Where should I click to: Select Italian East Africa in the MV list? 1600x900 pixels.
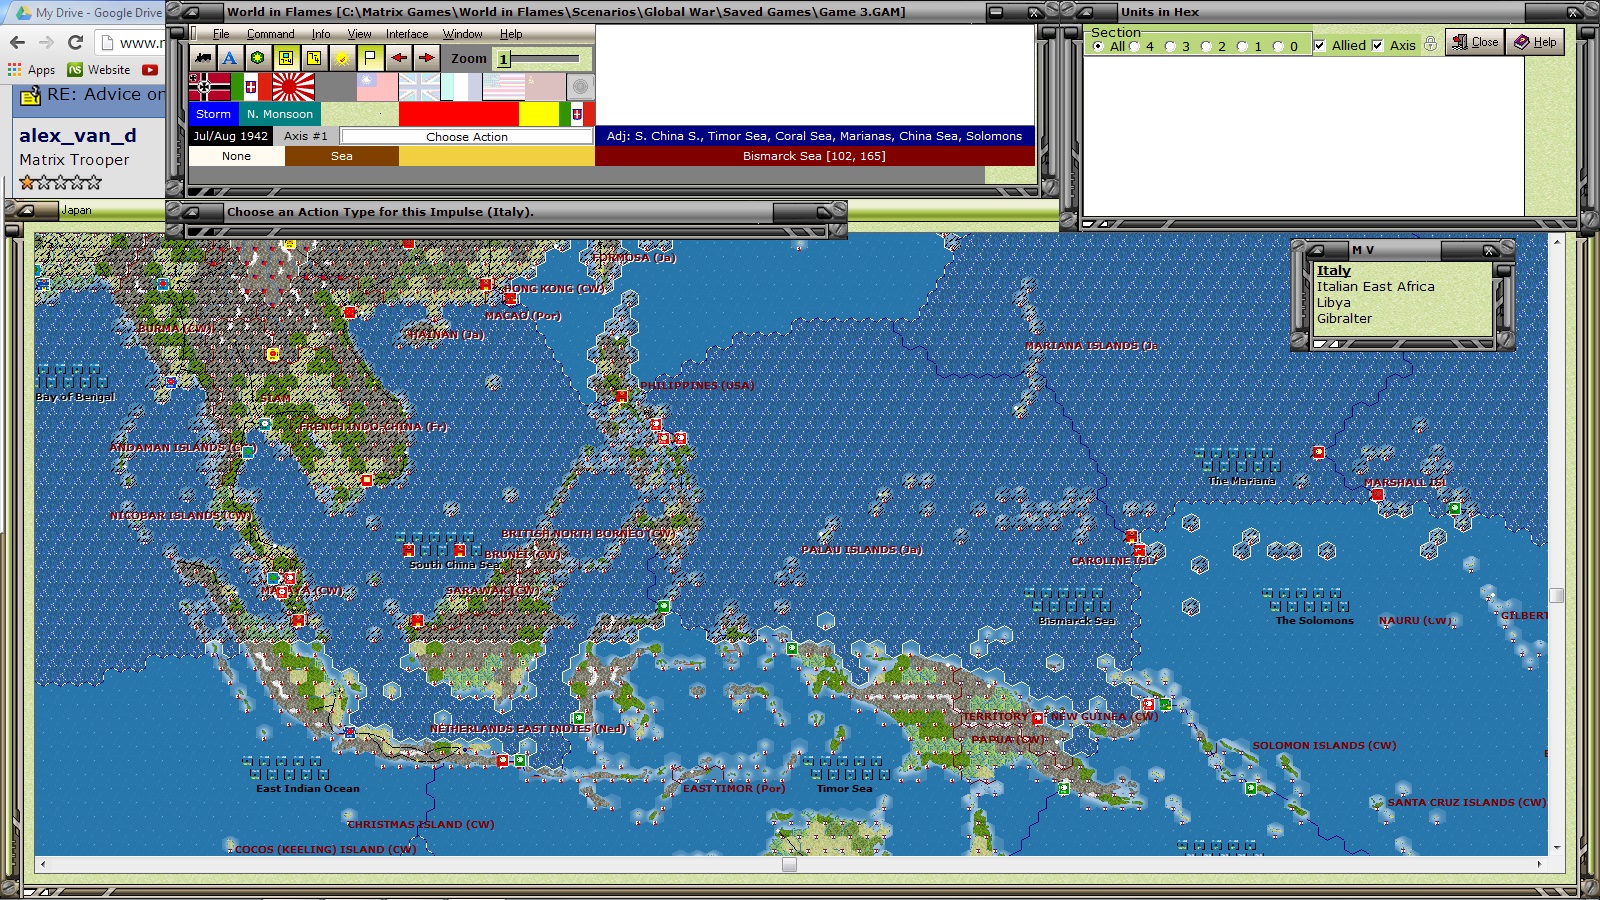tap(1375, 287)
